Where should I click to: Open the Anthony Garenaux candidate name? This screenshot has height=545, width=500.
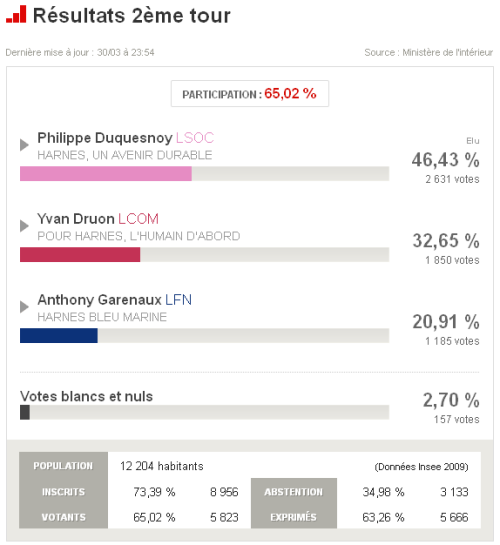point(99,300)
